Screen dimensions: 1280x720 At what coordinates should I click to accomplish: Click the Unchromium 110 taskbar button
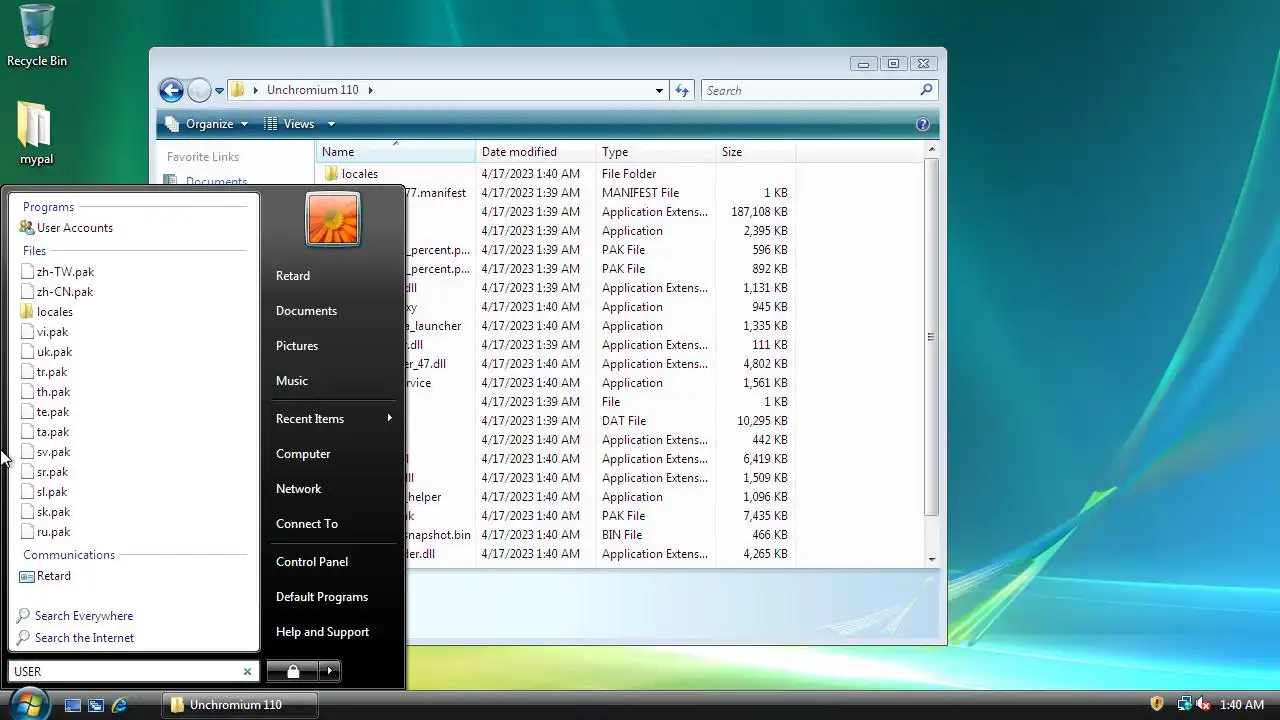click(x=240, y=705)
